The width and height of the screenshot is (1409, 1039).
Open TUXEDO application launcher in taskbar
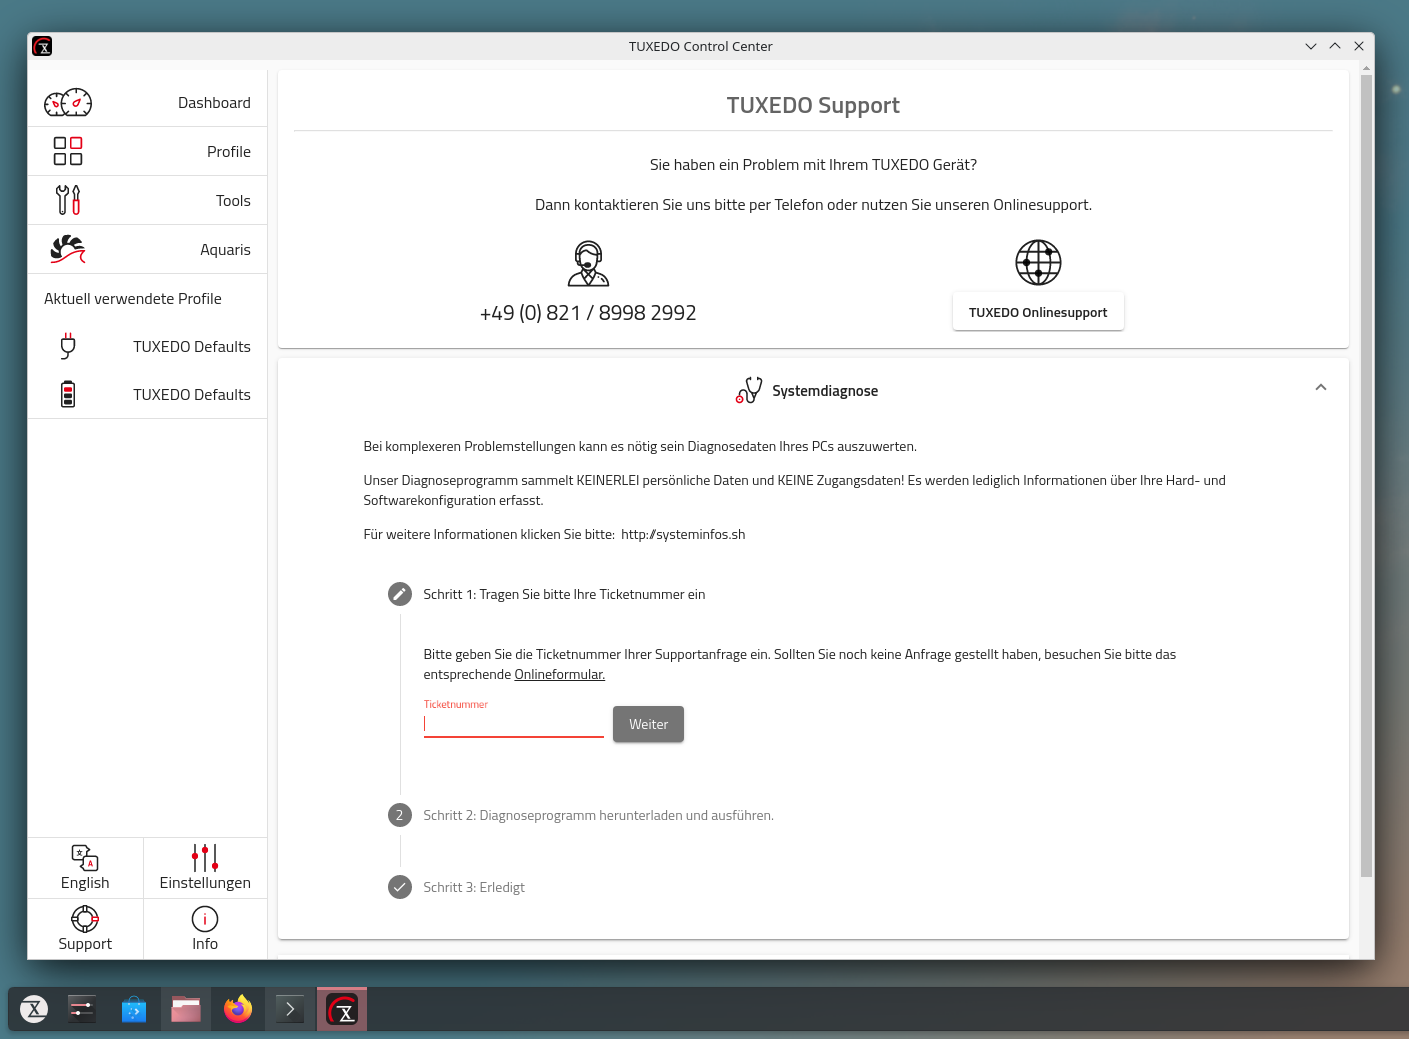(34, 1009)
